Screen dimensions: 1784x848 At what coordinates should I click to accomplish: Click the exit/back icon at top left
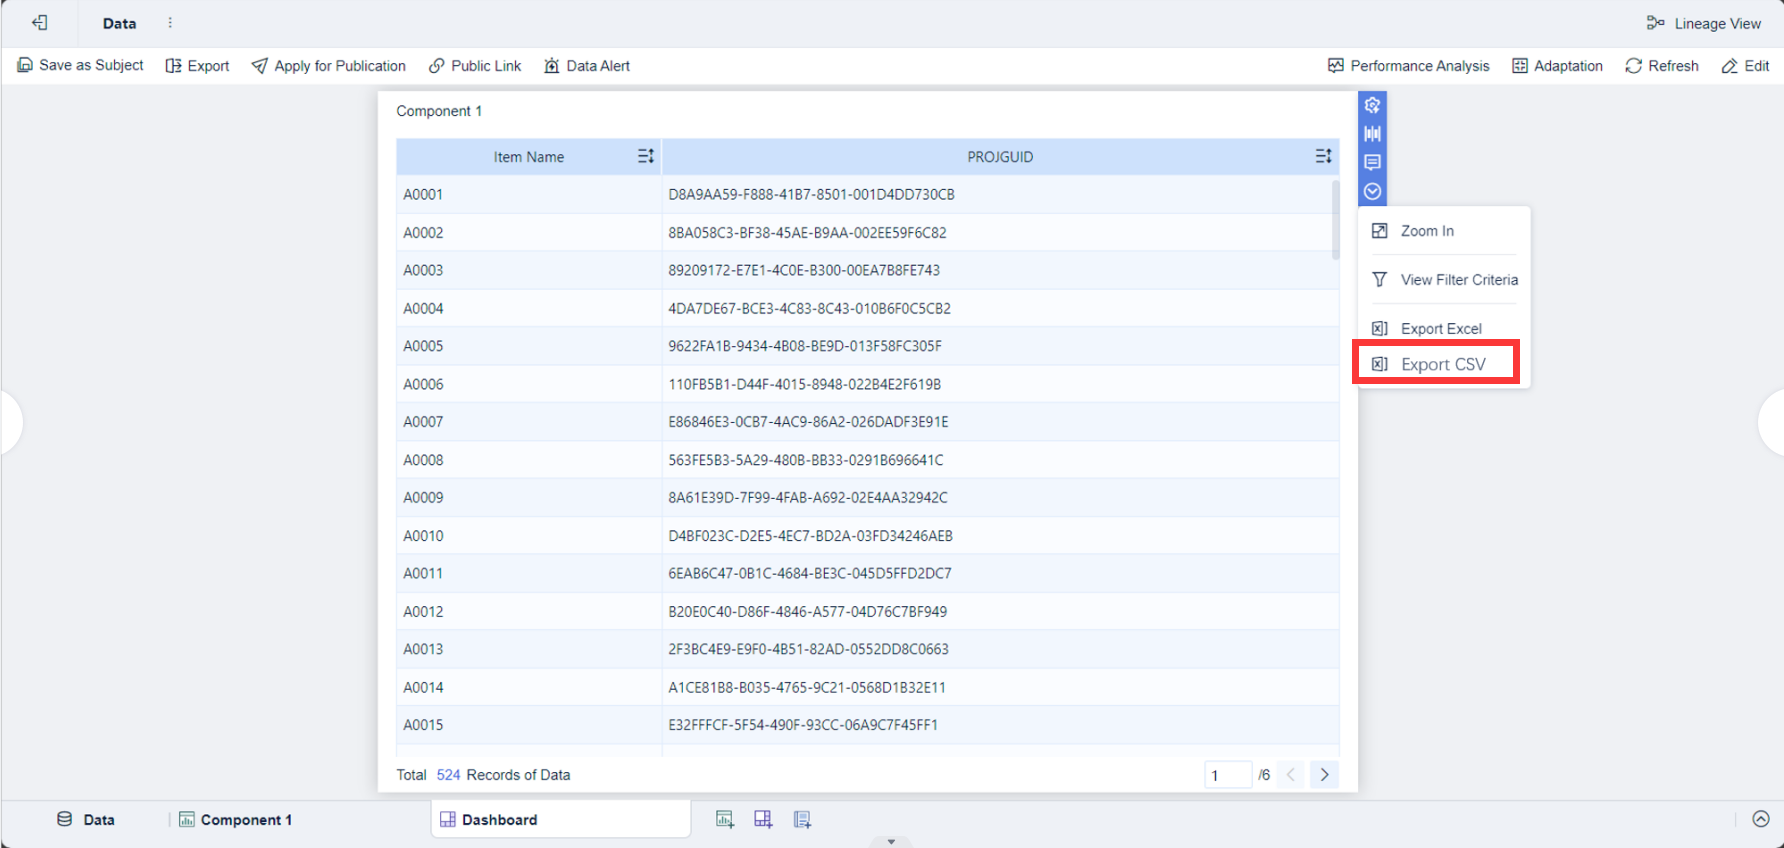[x=40, y=23]
